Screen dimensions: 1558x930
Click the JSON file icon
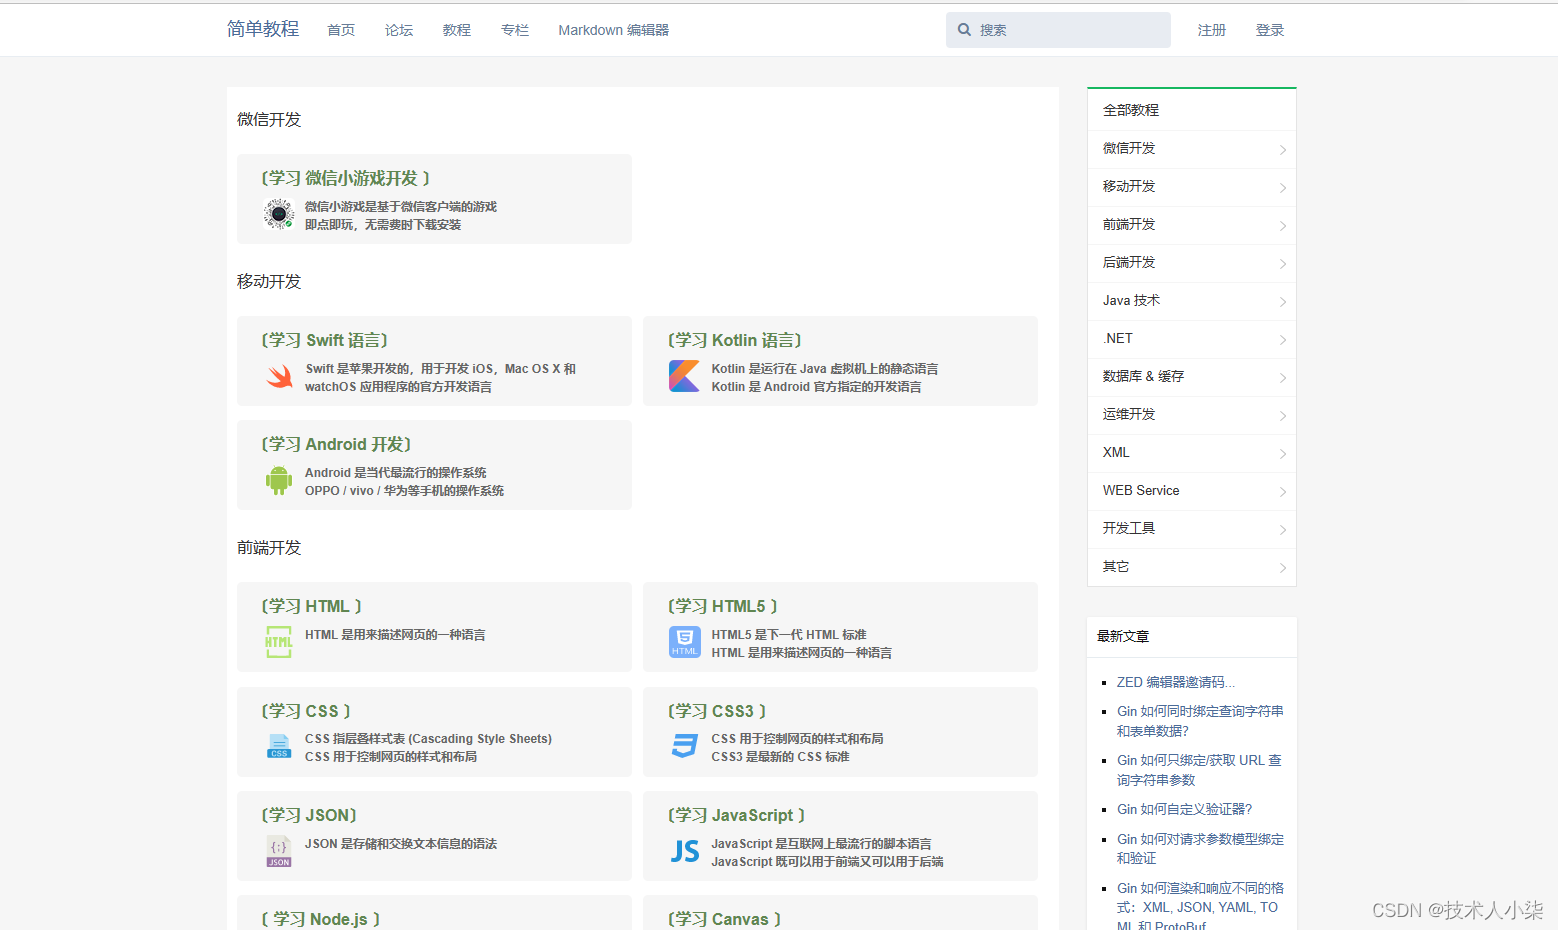point(279,851)
